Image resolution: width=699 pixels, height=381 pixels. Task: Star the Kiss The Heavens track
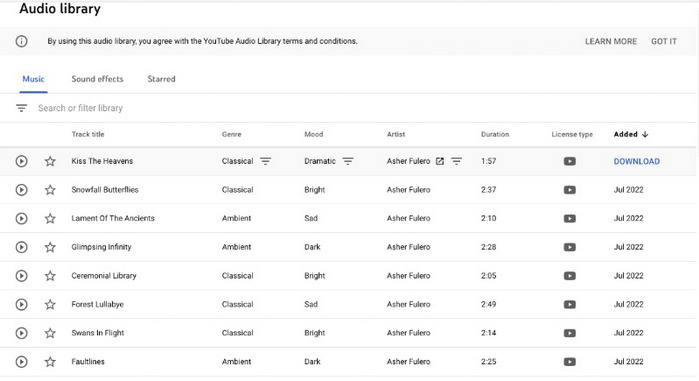[50, 161]
